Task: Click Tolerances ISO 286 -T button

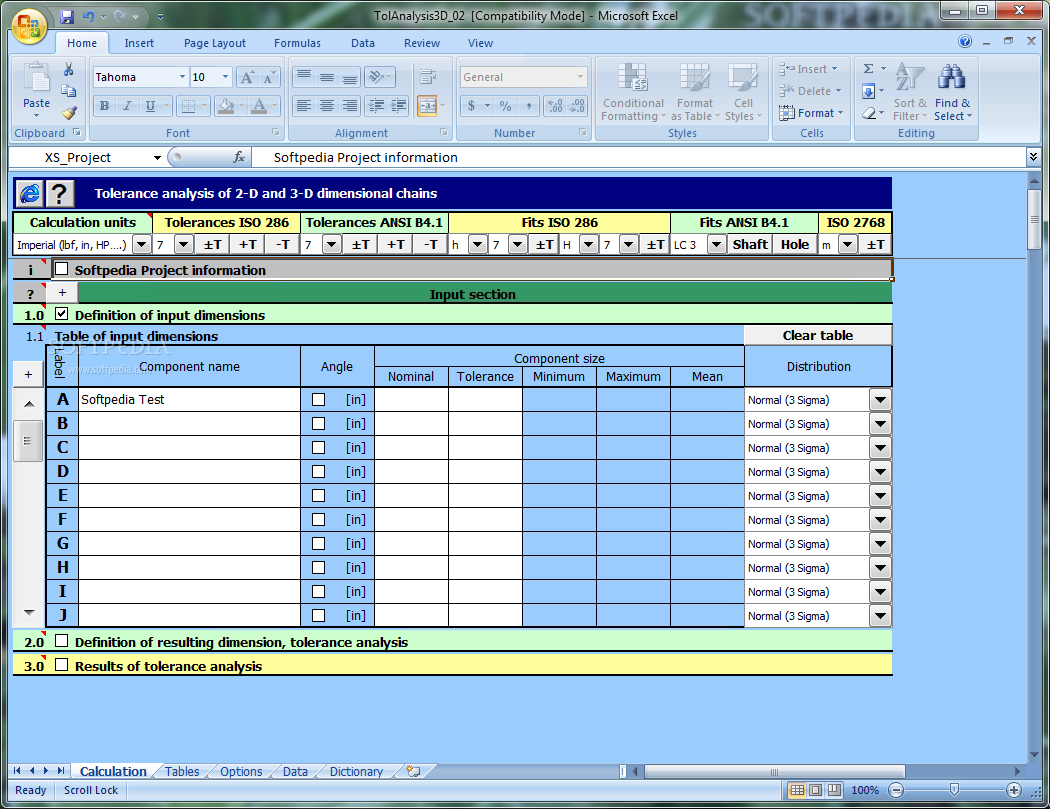Action: coord(283,244)
